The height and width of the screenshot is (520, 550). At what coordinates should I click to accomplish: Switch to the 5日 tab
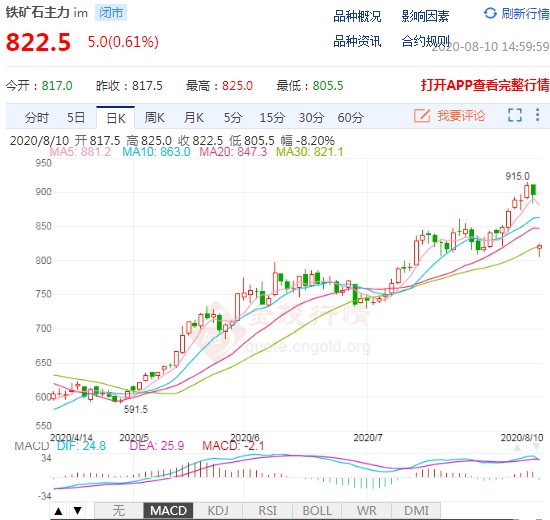click(x=76, y=117)
